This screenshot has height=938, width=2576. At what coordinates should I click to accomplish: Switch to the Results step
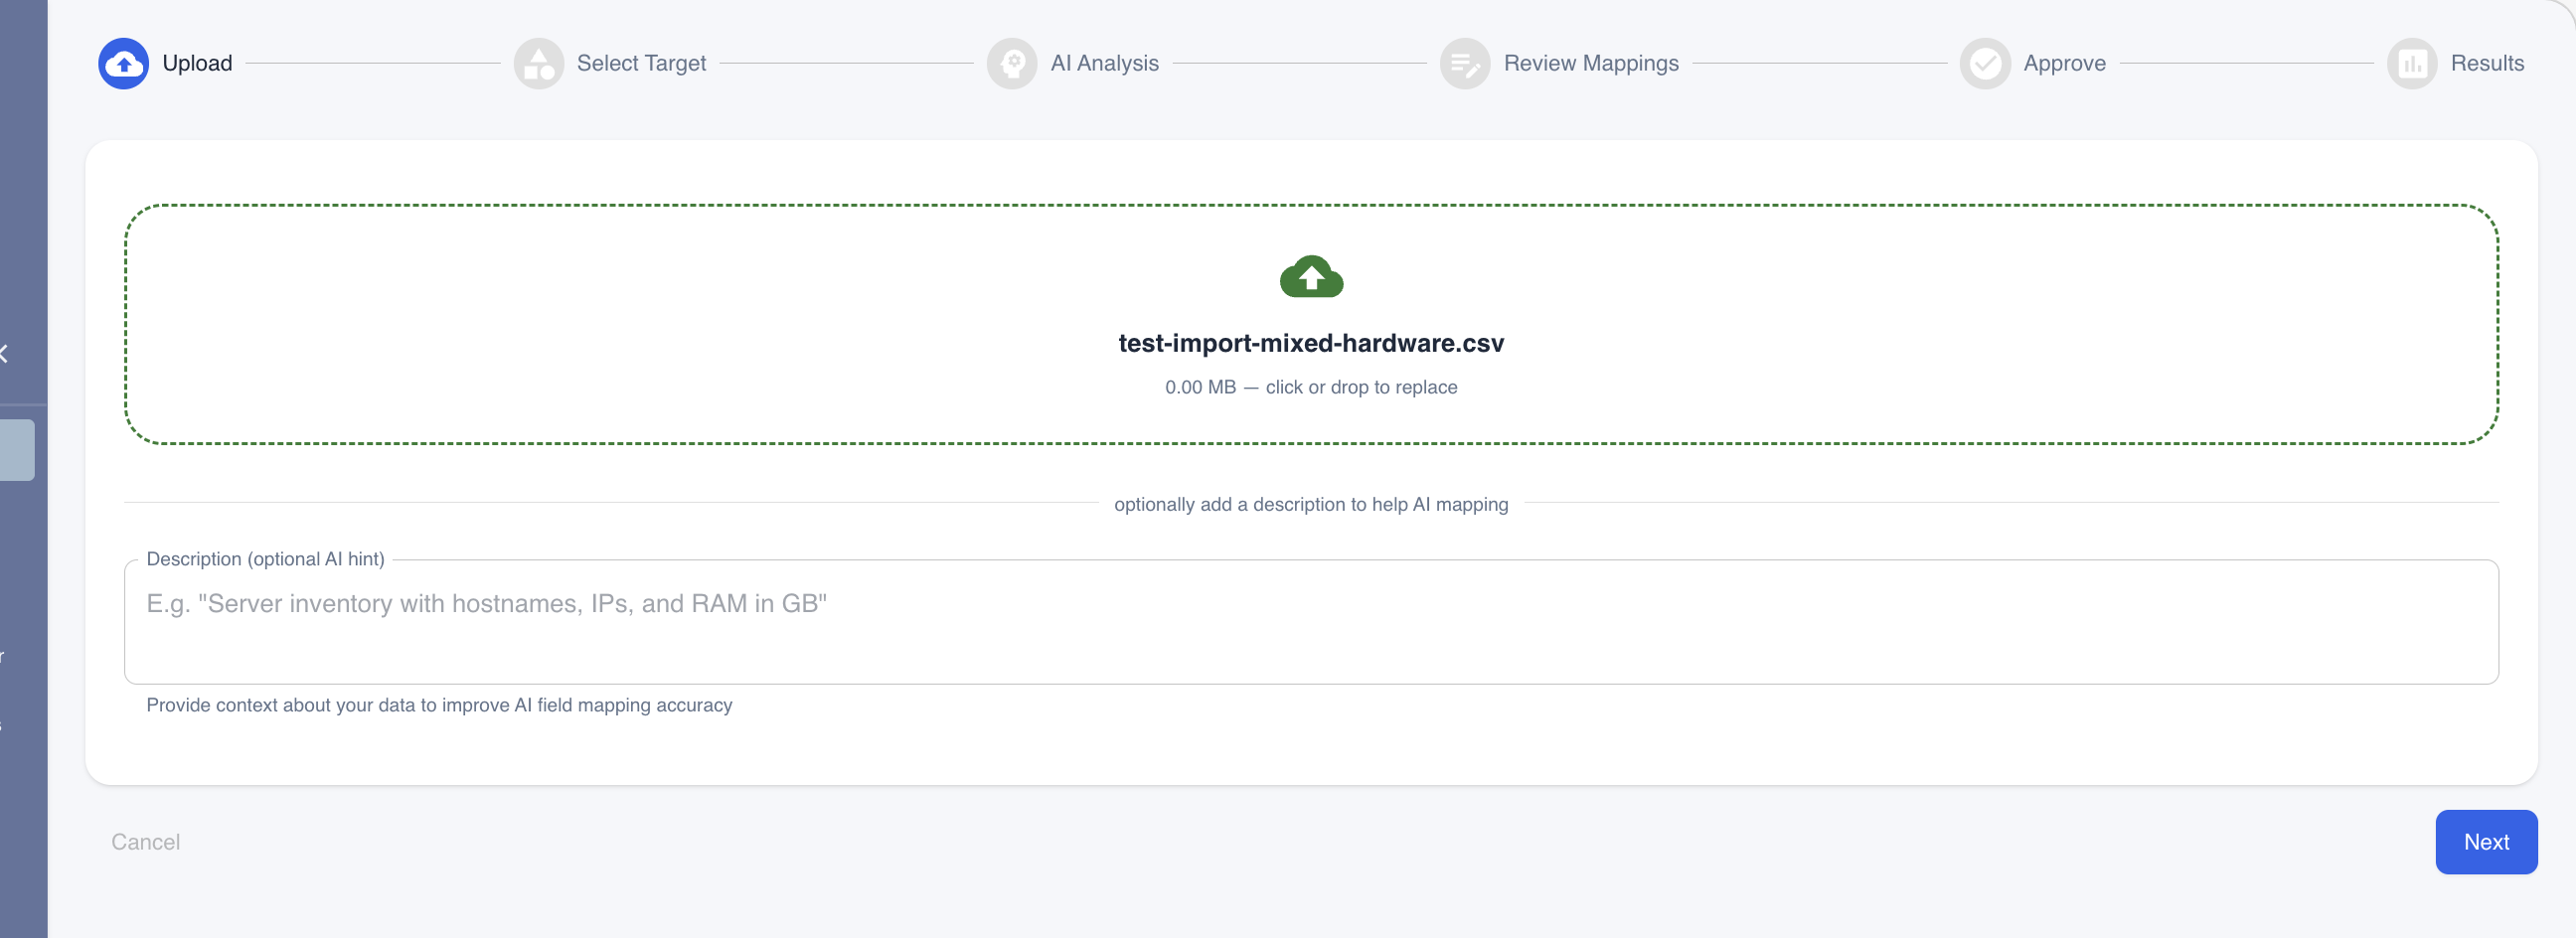(x=2488, y=63)
